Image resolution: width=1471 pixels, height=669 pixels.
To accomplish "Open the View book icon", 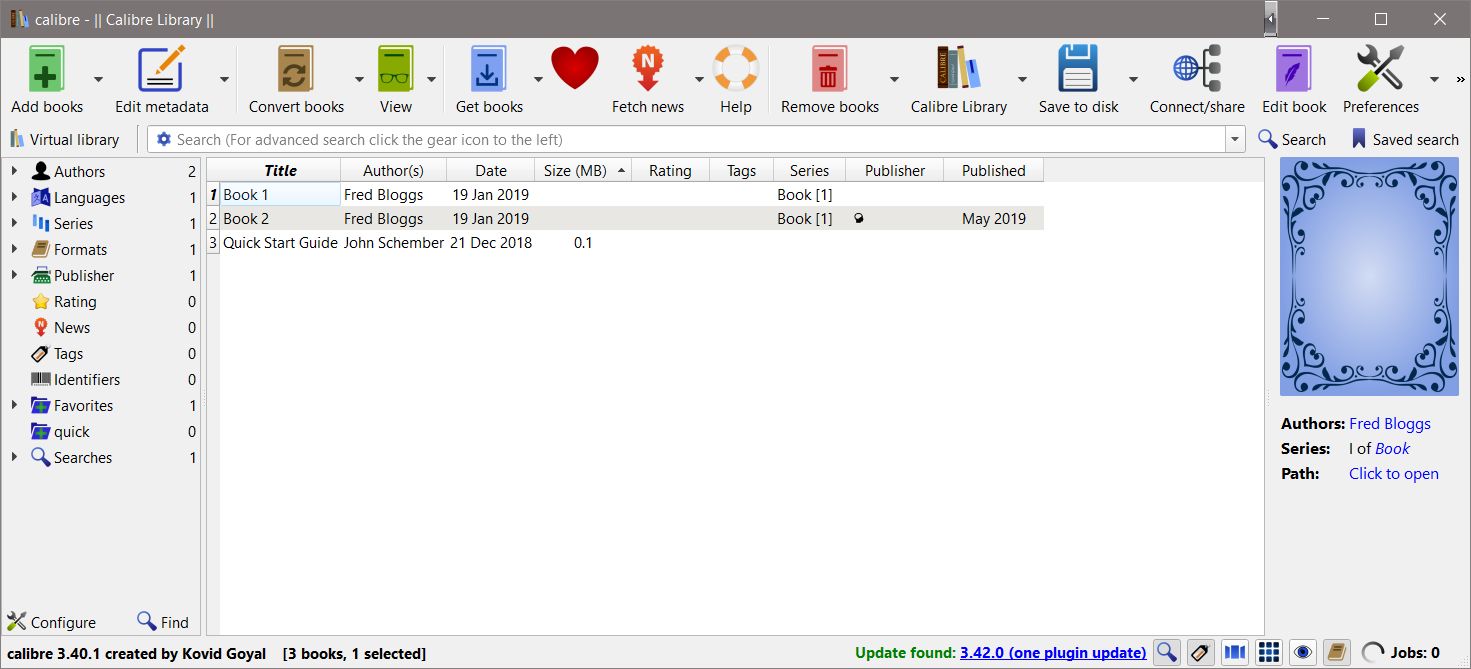I will pos(396,70).
